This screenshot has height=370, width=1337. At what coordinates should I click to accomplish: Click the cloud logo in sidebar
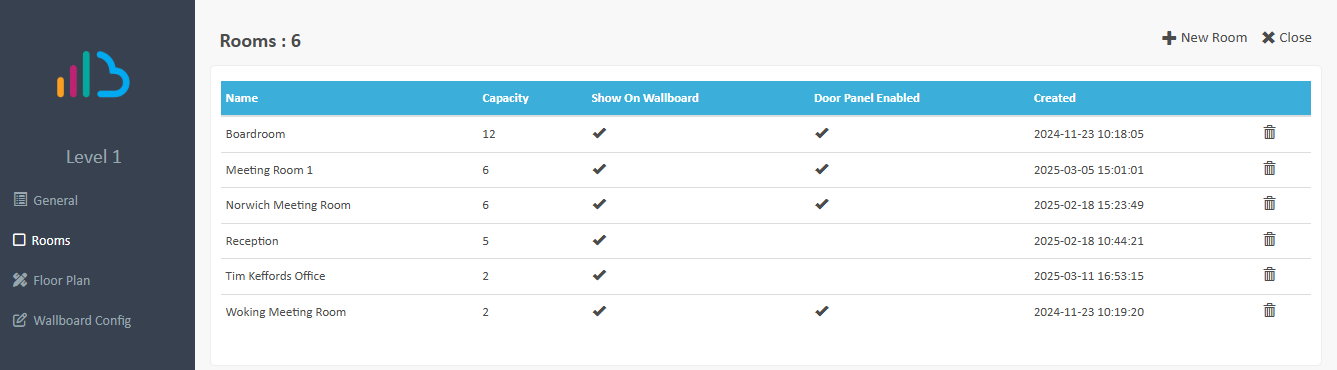click(x=94, y=74)
